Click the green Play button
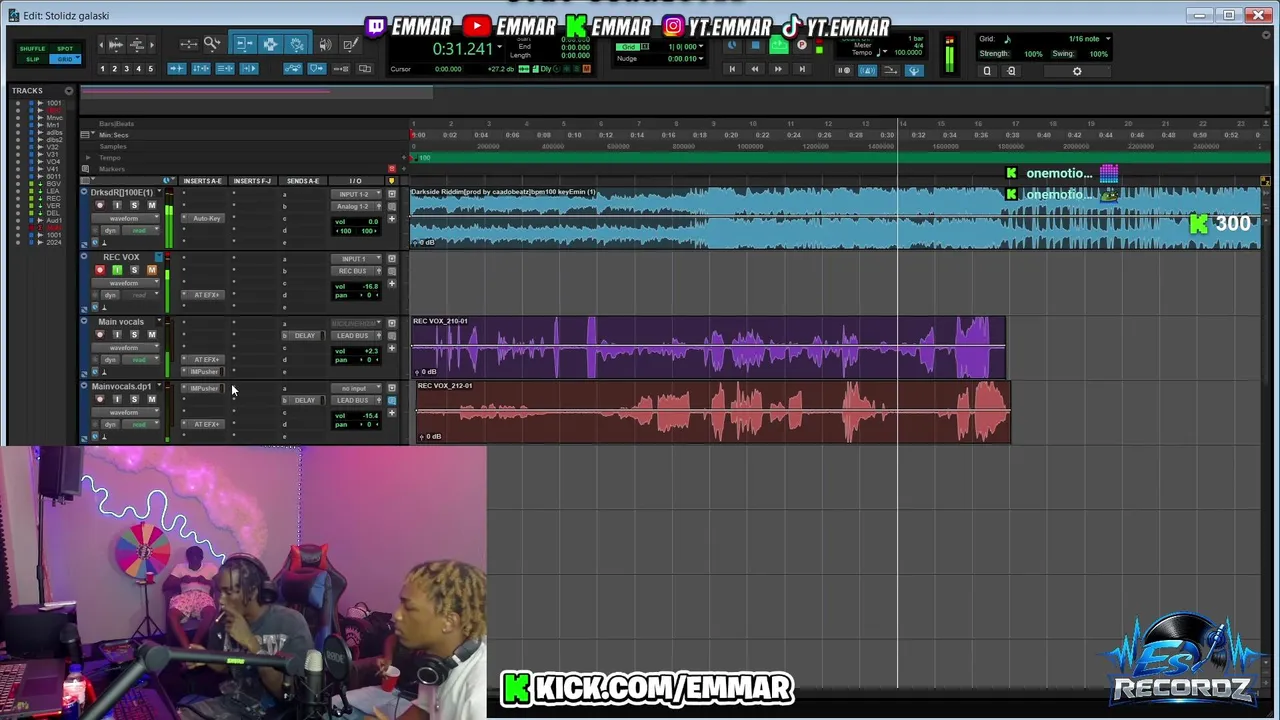The width and height of the screenshot is (1280, 720). tap(778, 46)
